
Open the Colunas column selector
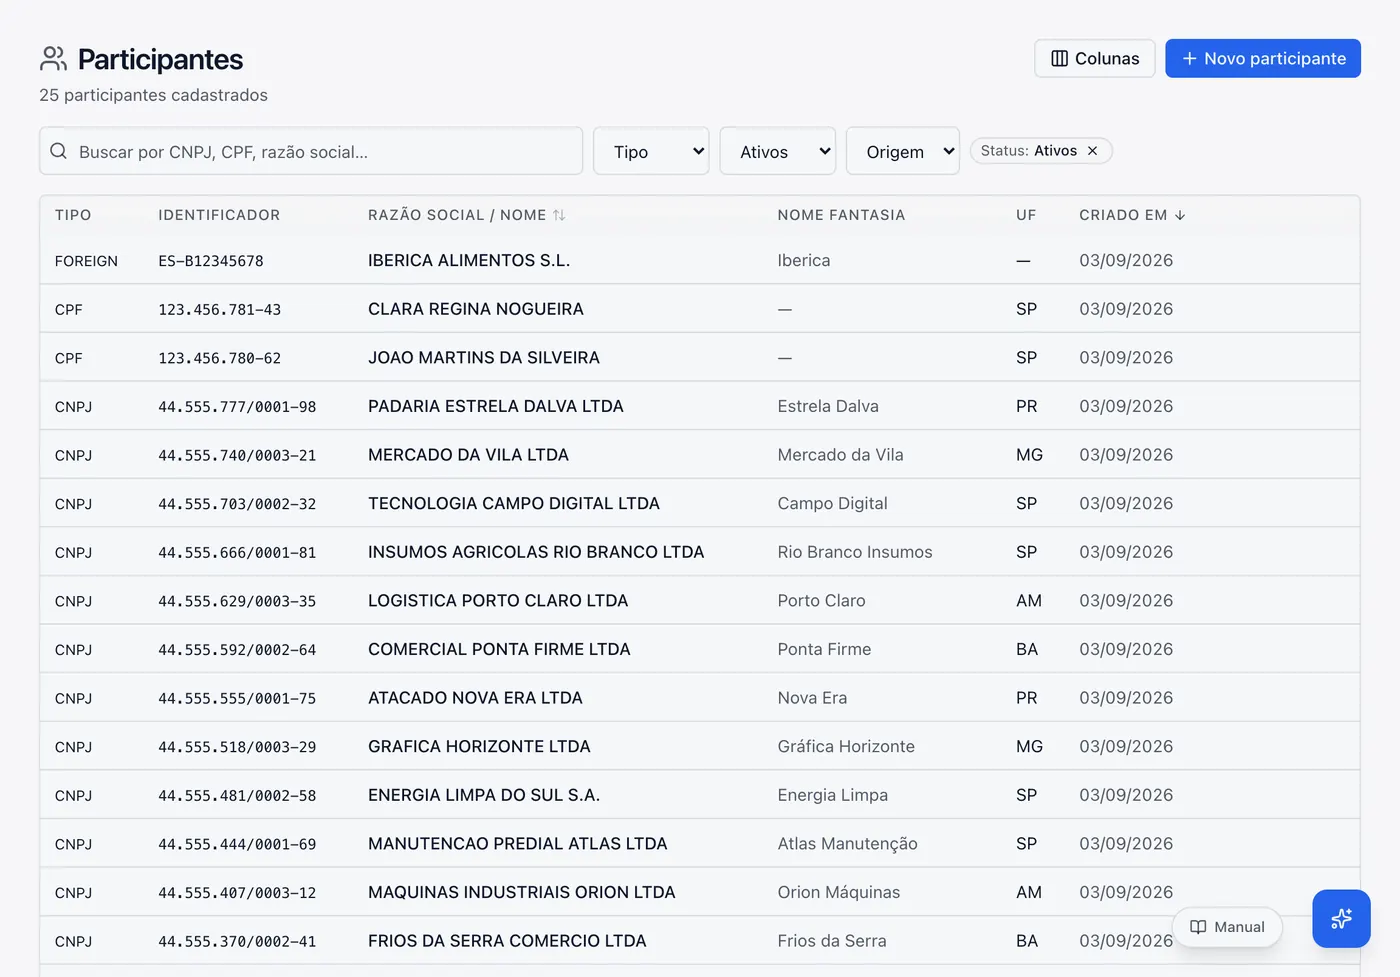(x=1095, y=58)
